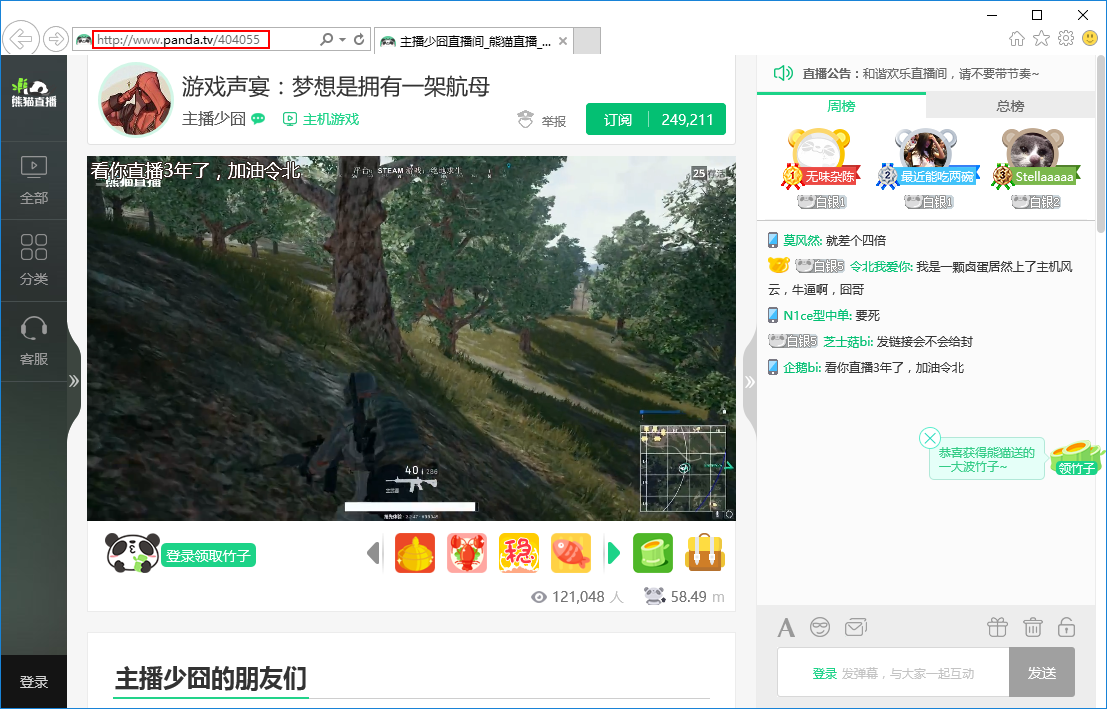Open 客服 customer service in sidebar

point(34,342)
